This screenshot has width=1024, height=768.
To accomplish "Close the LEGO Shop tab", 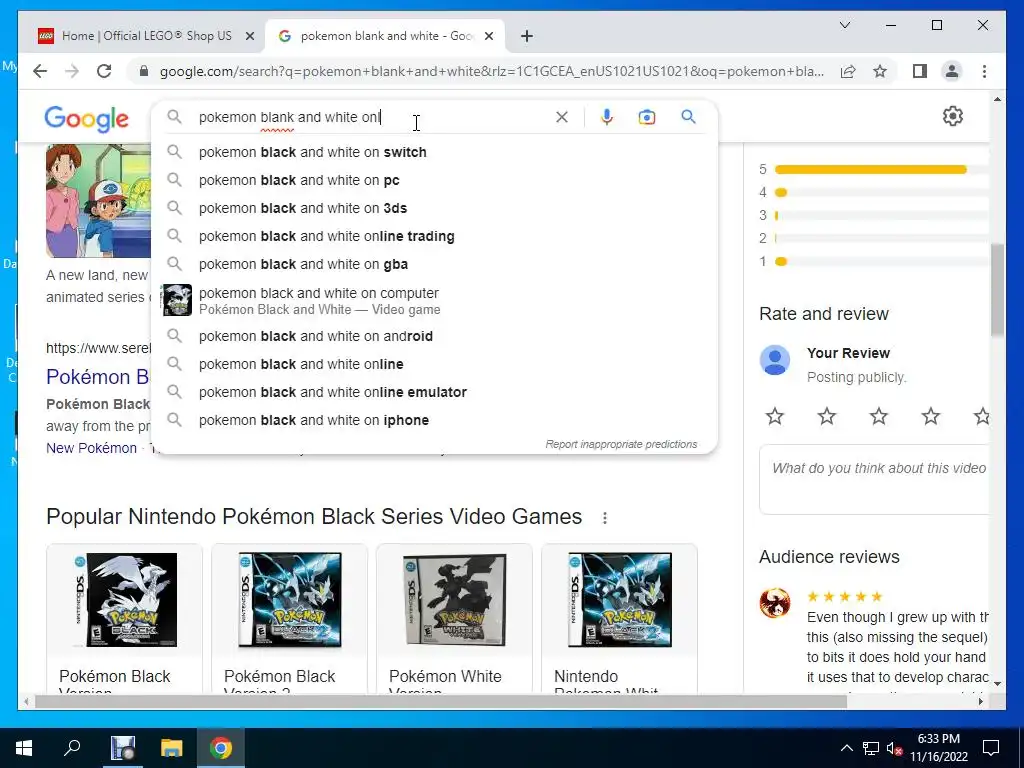I will click(x=249, y=36).
